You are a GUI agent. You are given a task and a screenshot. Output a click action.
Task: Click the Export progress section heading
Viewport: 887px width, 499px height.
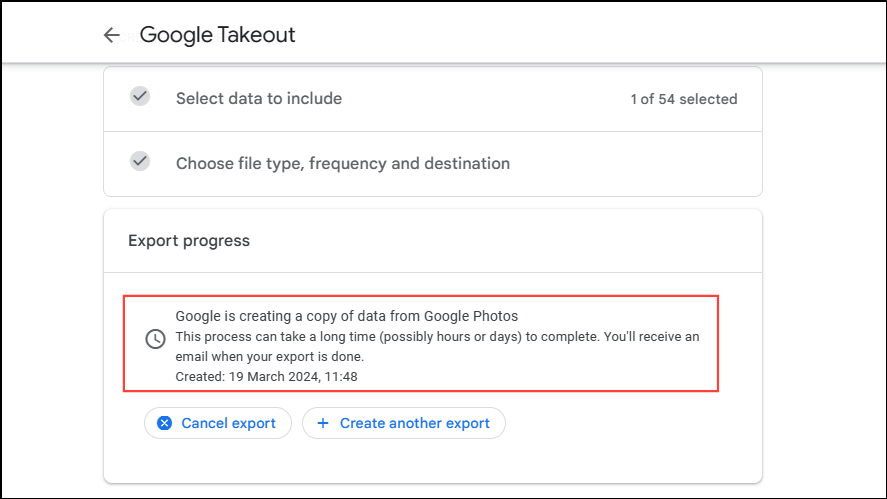[x=189, y=241]
